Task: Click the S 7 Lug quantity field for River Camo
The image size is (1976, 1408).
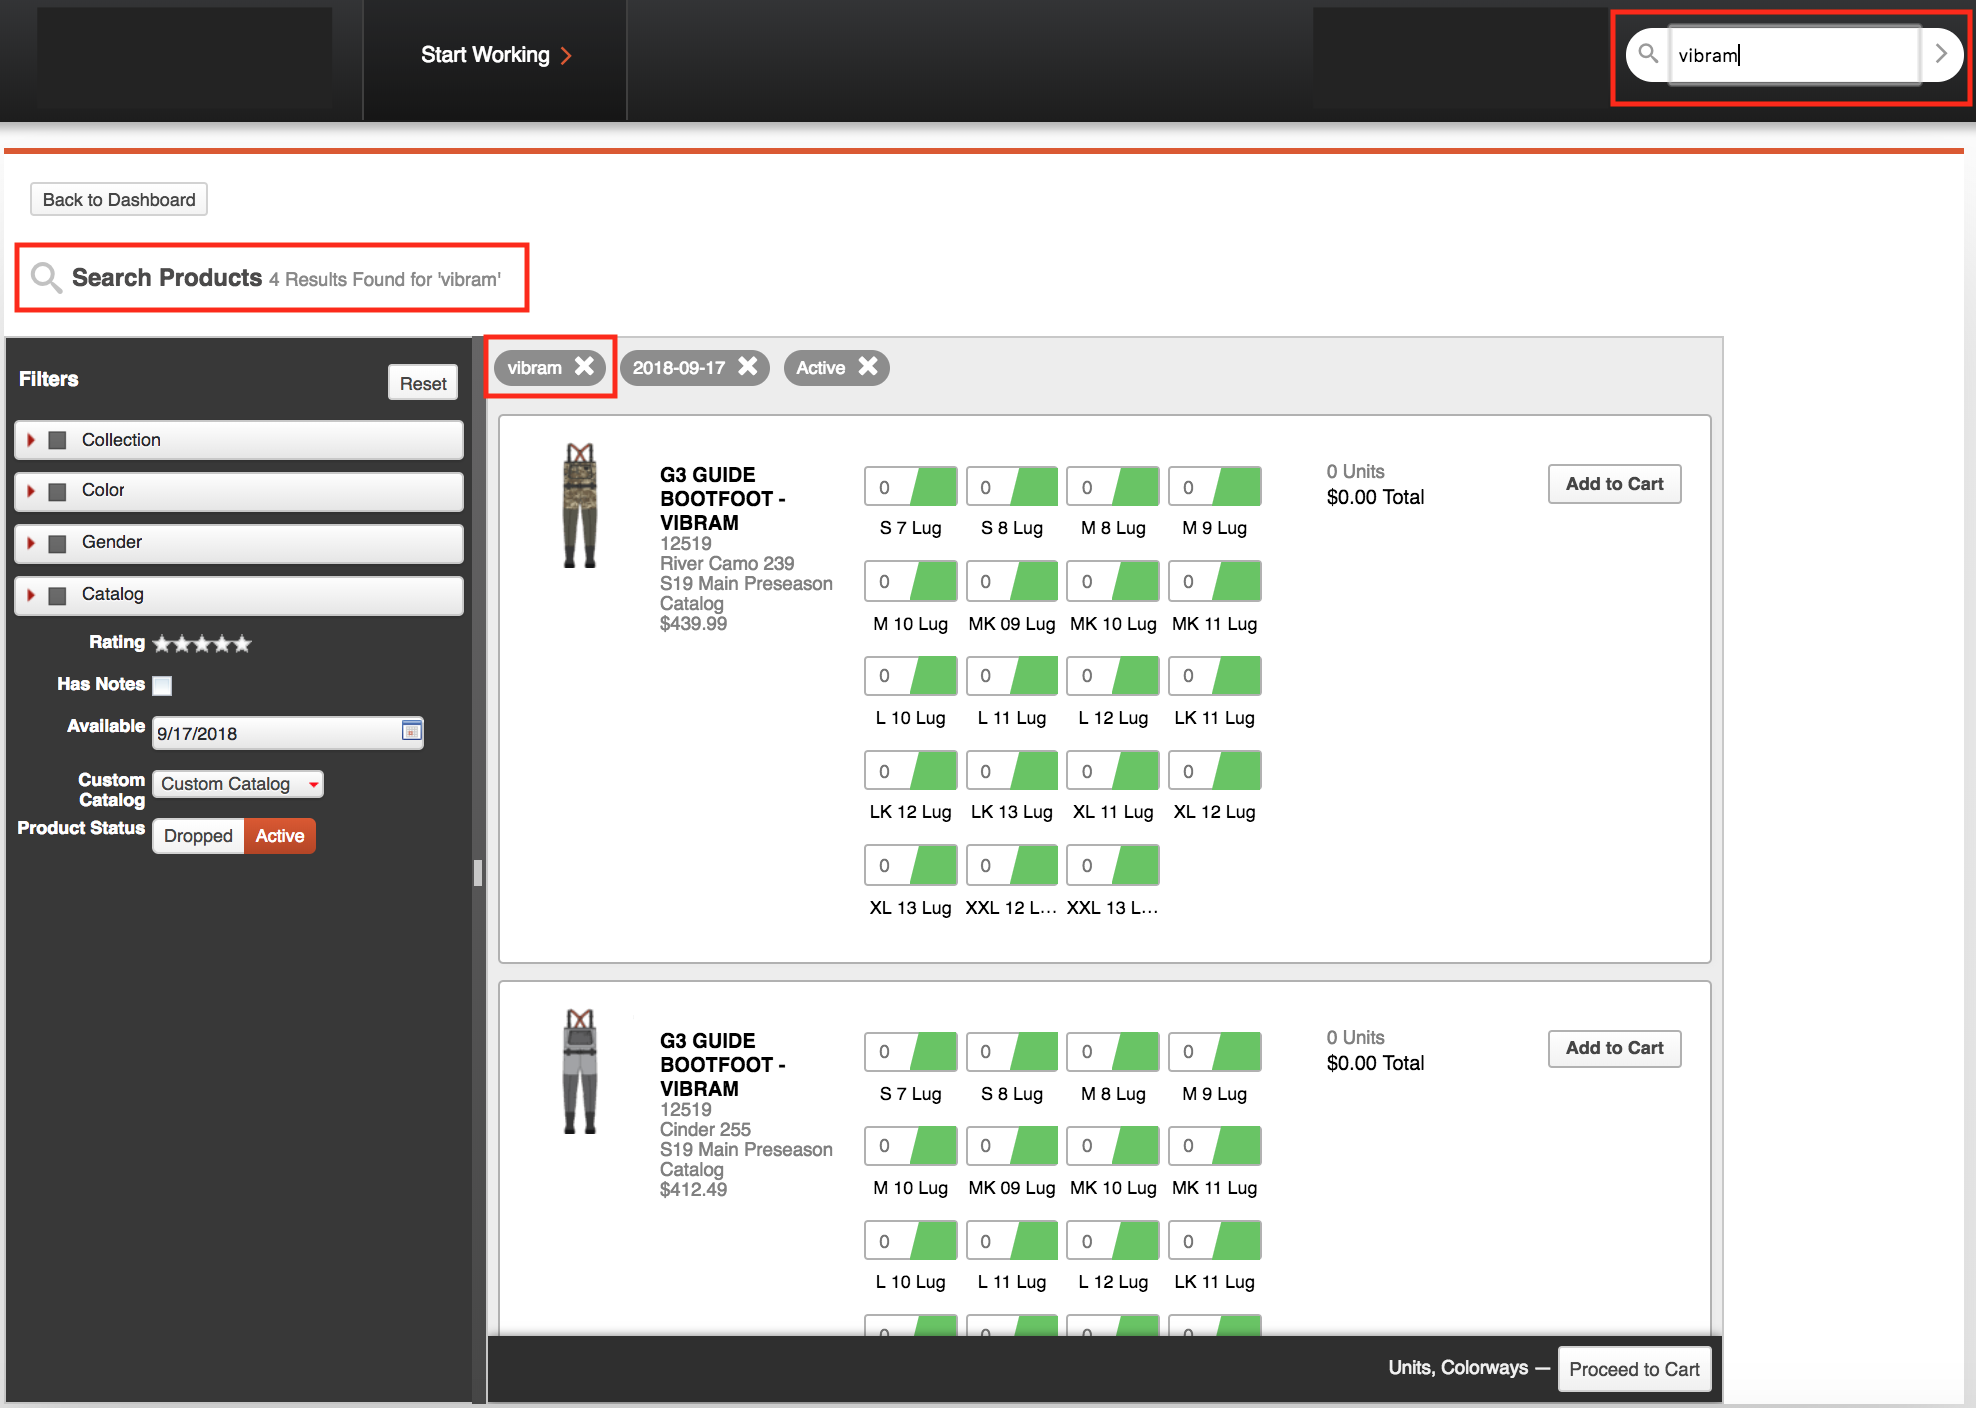Action: (886, 488)
